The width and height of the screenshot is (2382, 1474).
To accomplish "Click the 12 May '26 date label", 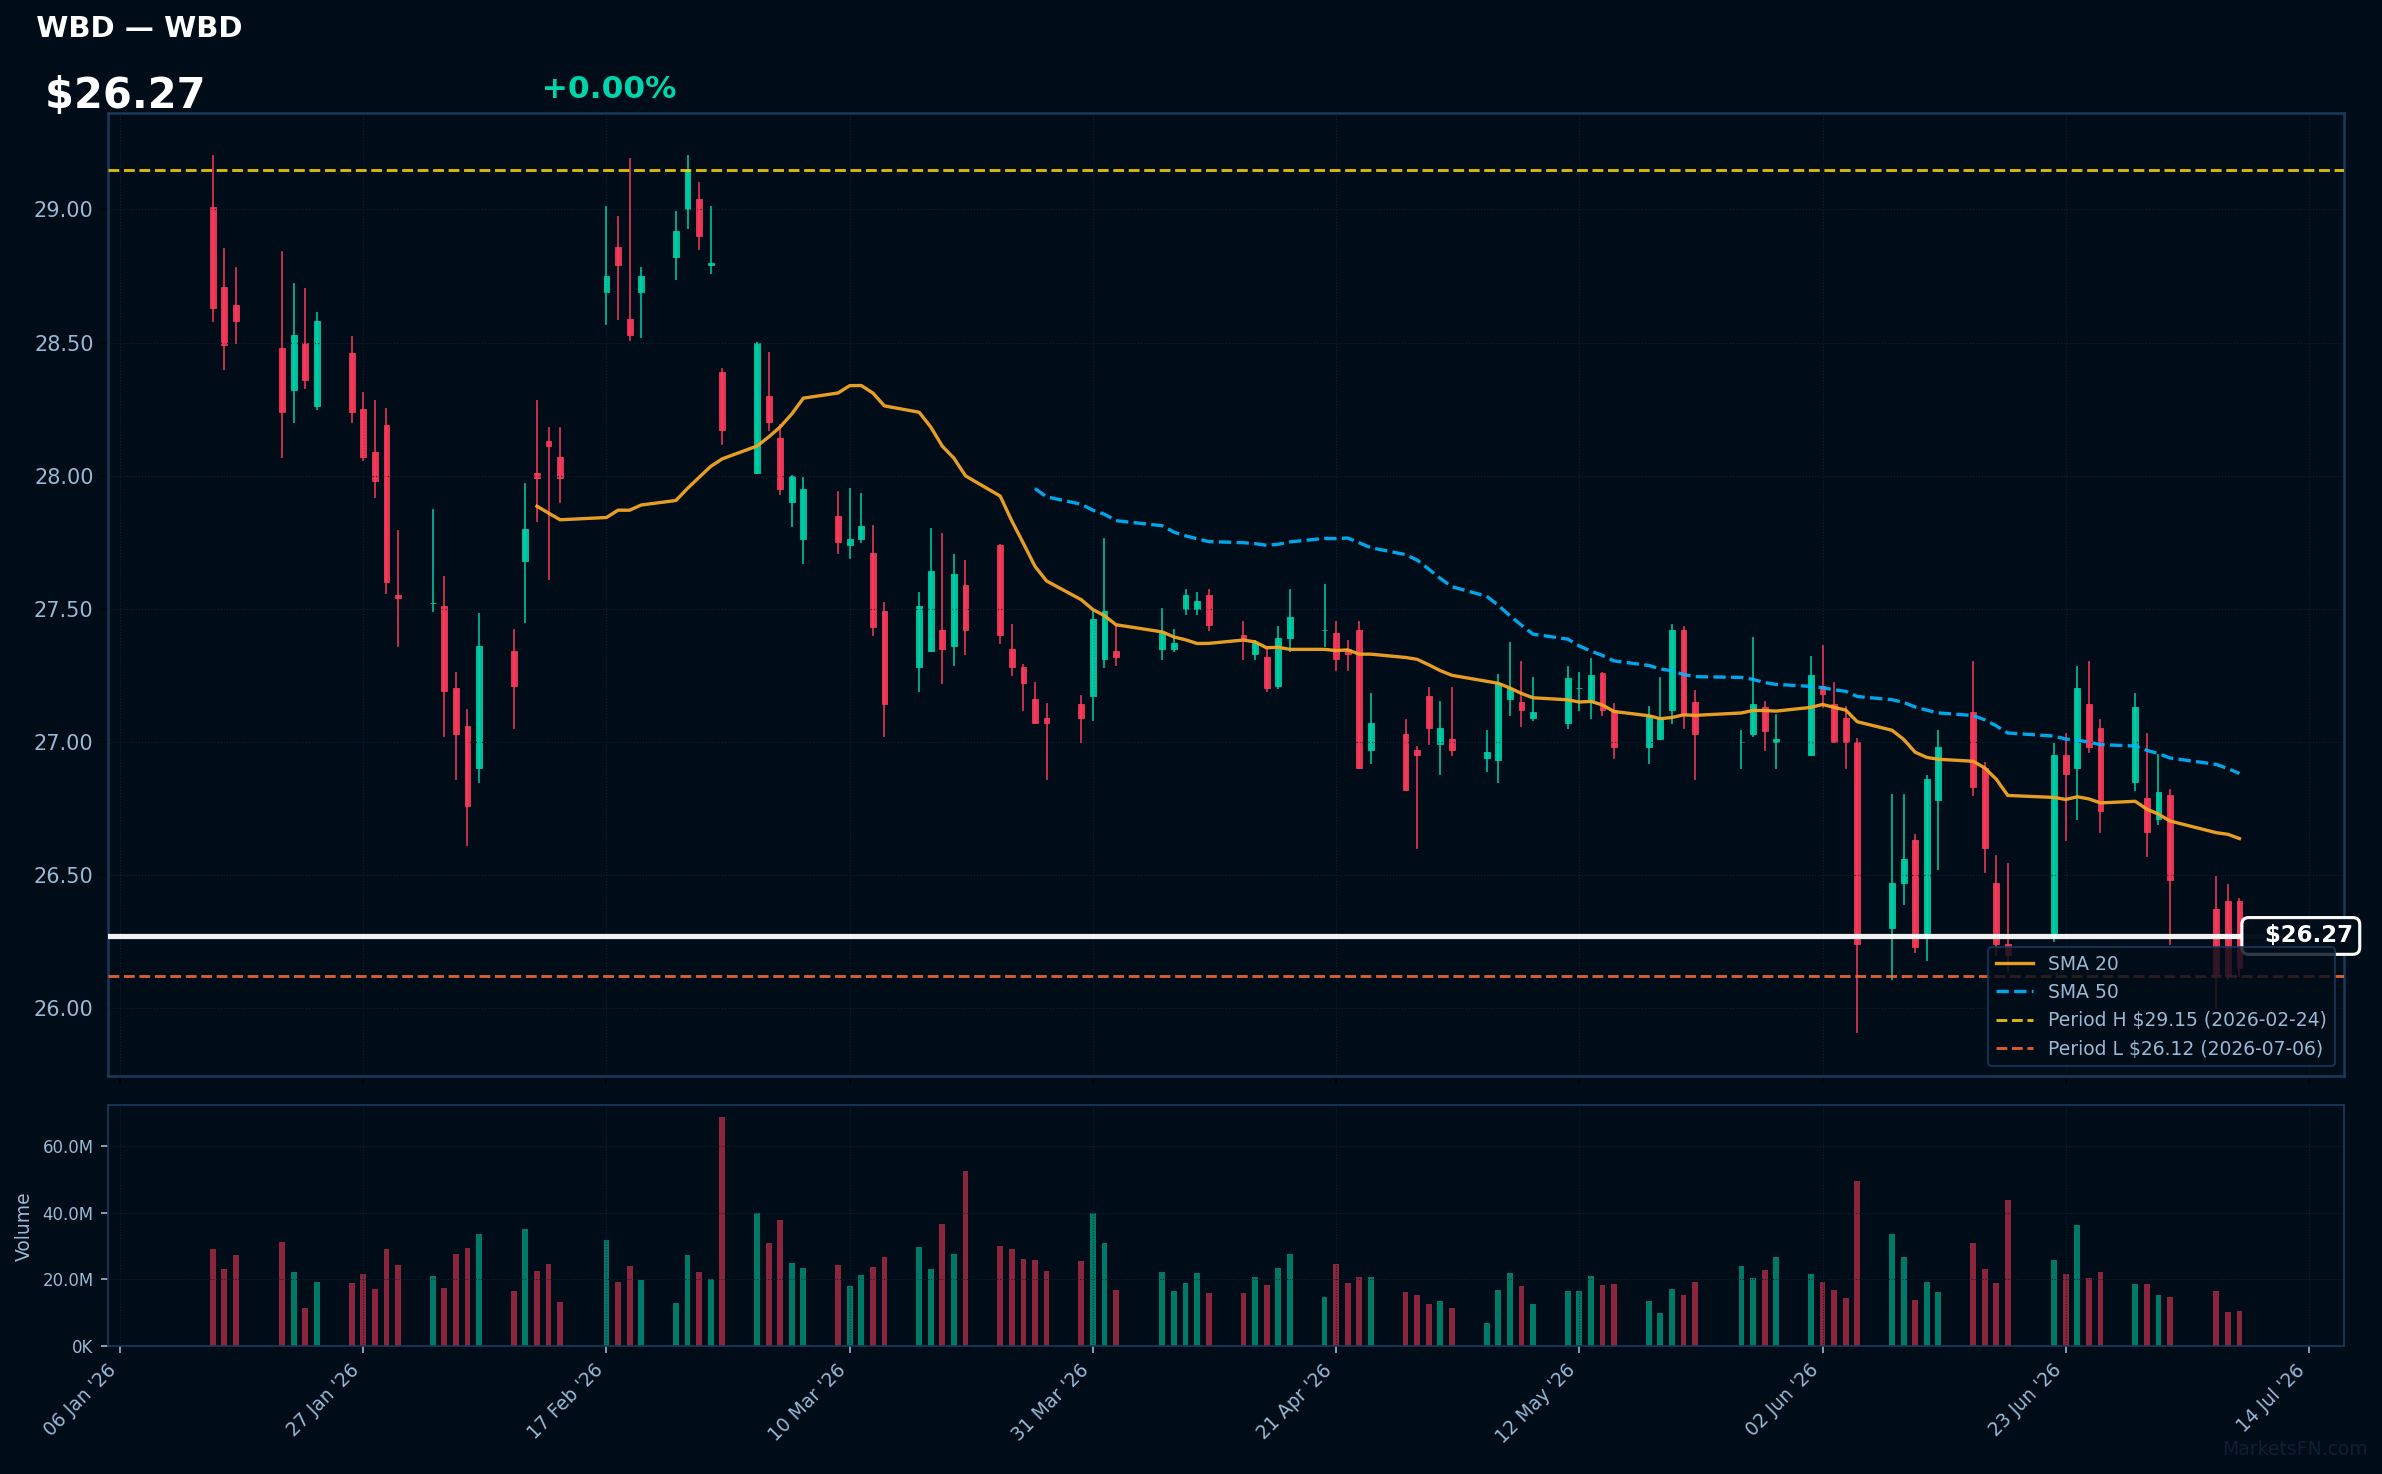I will click(x=1535, y=1401).
